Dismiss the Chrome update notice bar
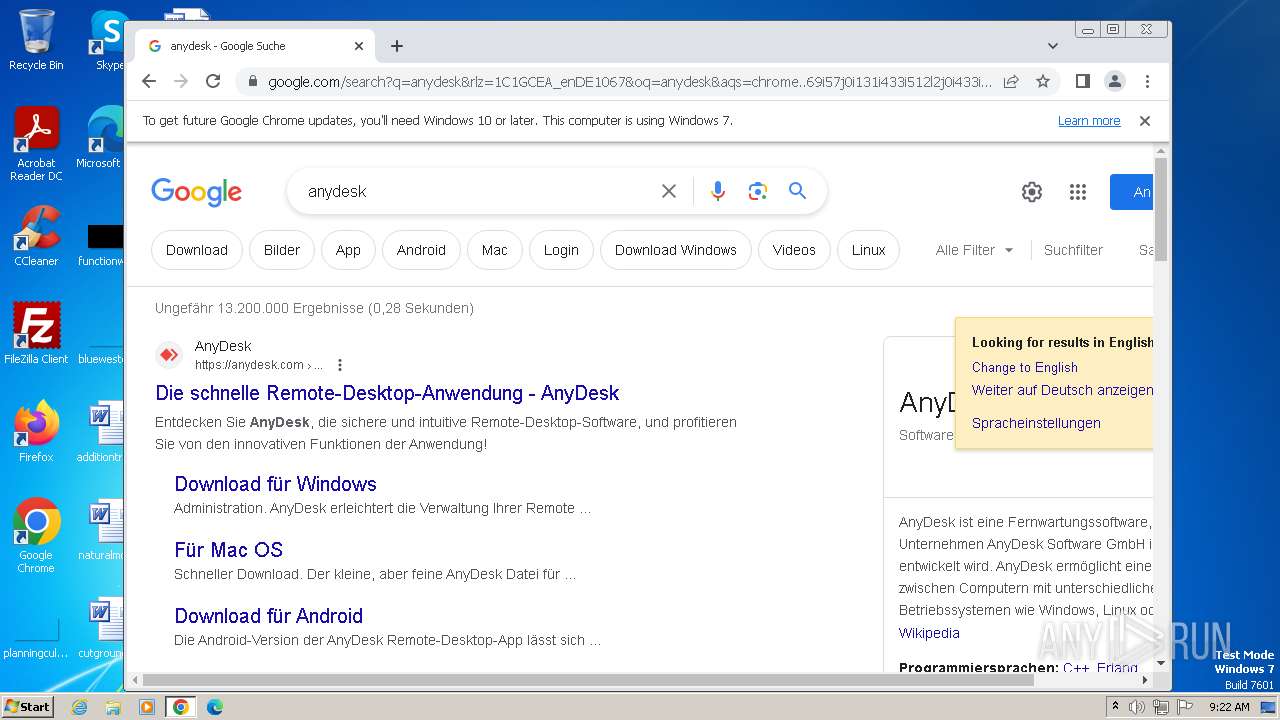Image resolution: width=1280 pixels, height=720 pixels. click(1145, 121)
